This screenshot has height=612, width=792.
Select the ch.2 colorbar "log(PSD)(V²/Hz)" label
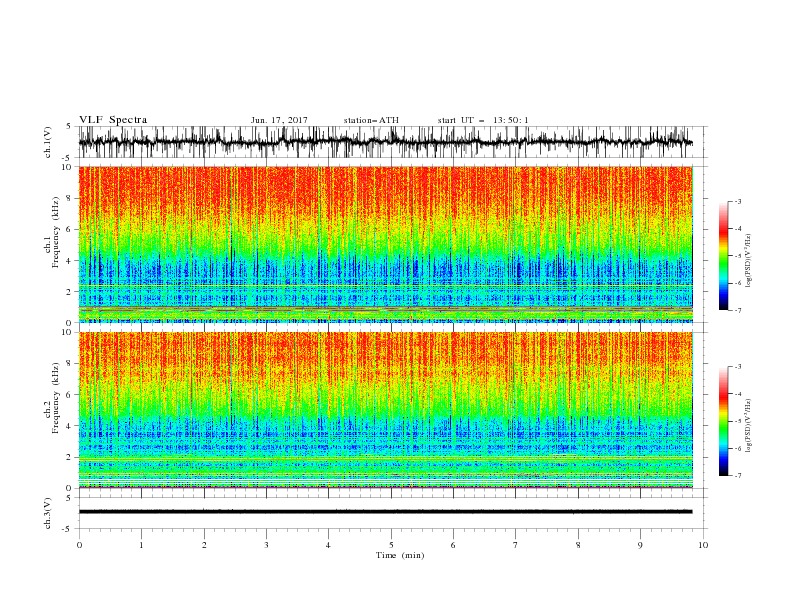(748, 425)
